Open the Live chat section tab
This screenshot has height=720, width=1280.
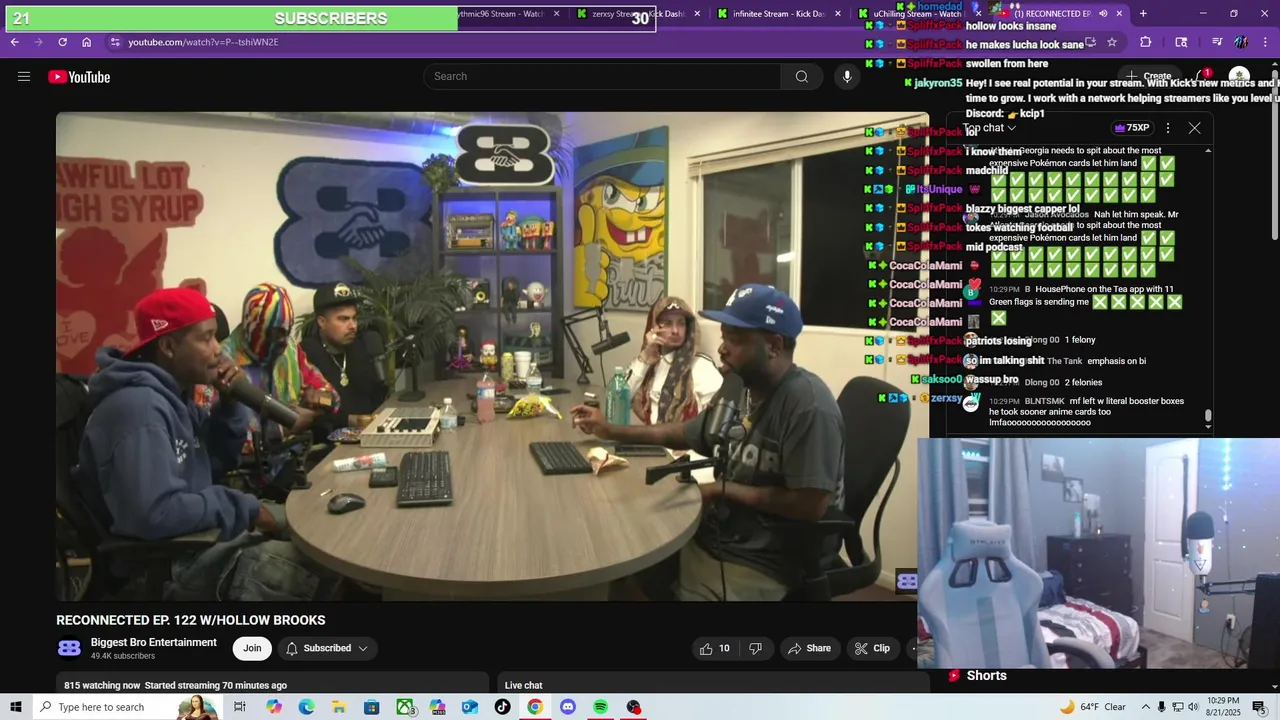tap(524, 685)
